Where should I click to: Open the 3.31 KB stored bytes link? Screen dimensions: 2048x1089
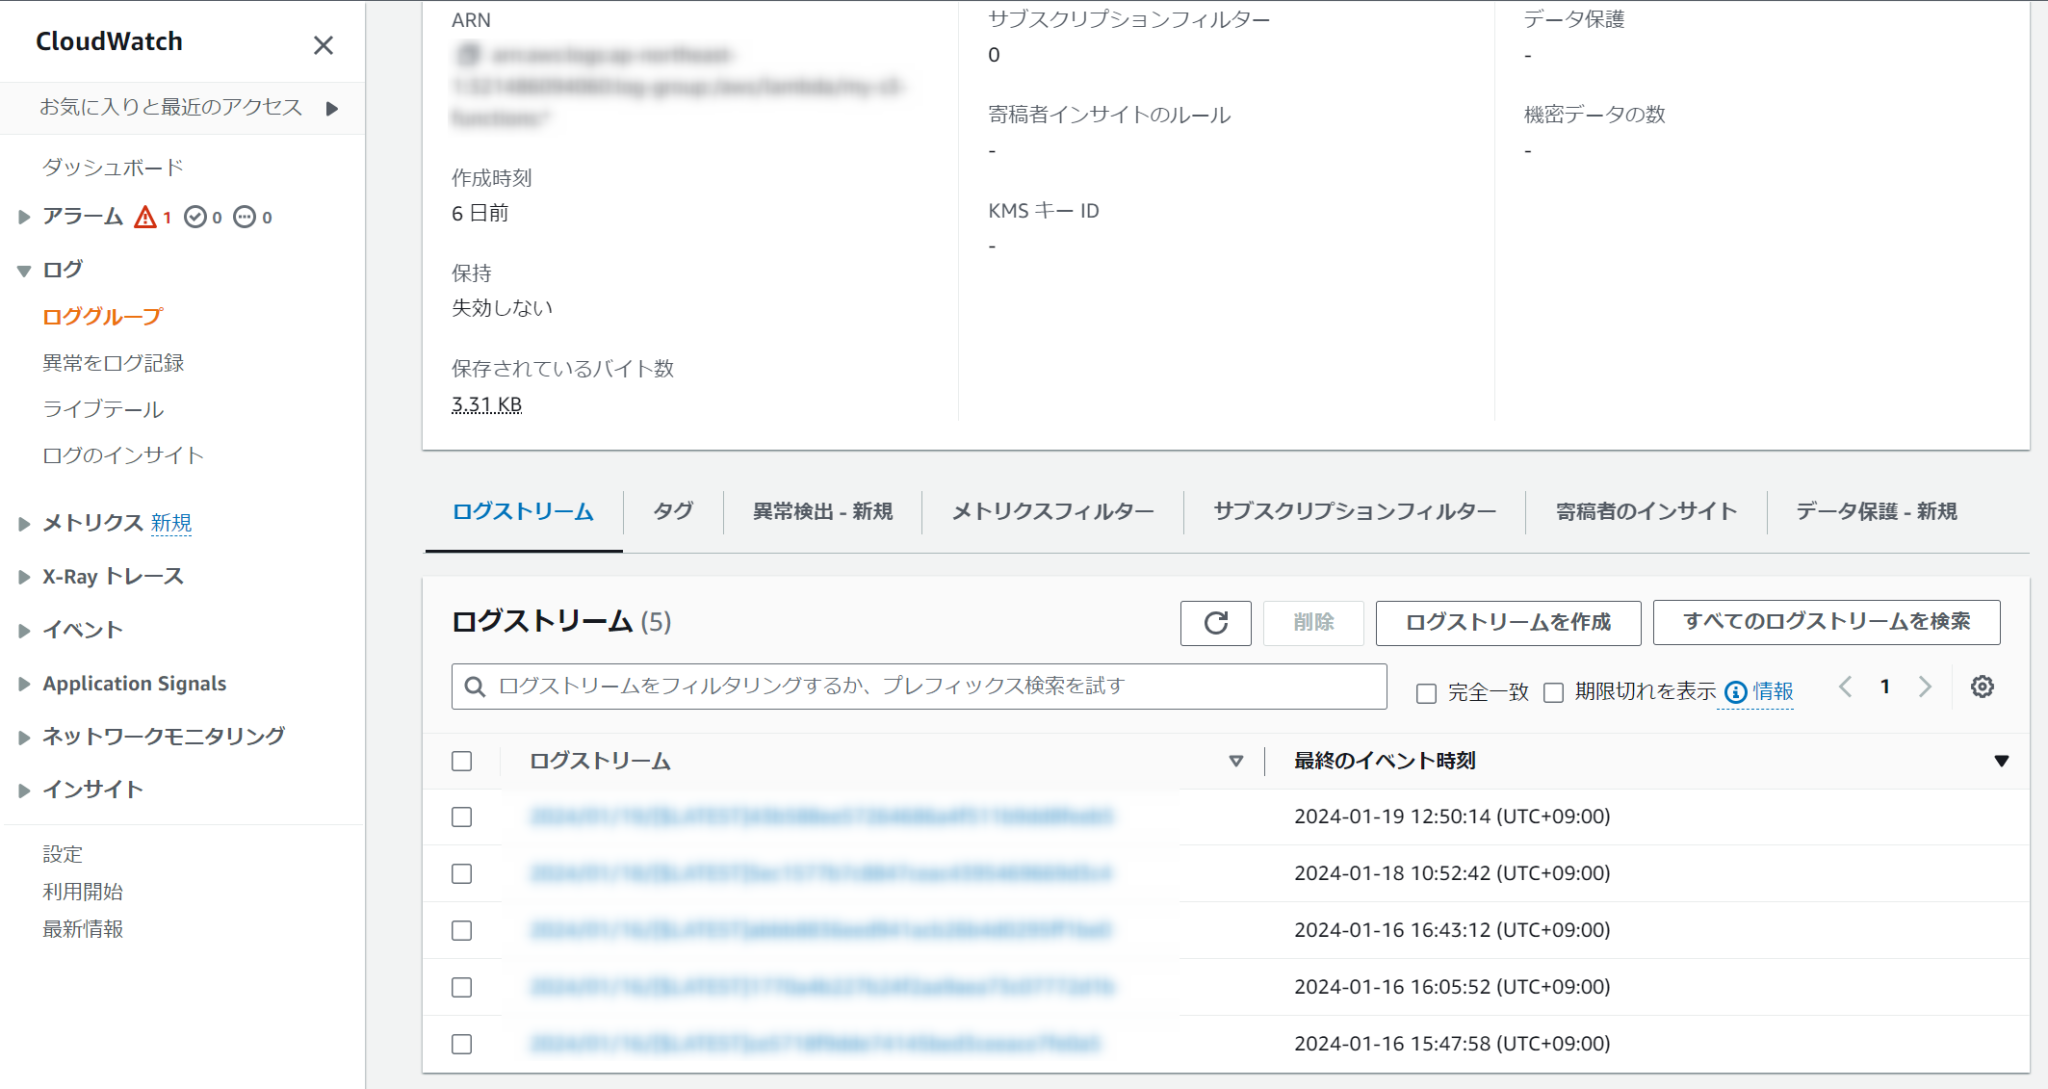click(x=485, y=403)
